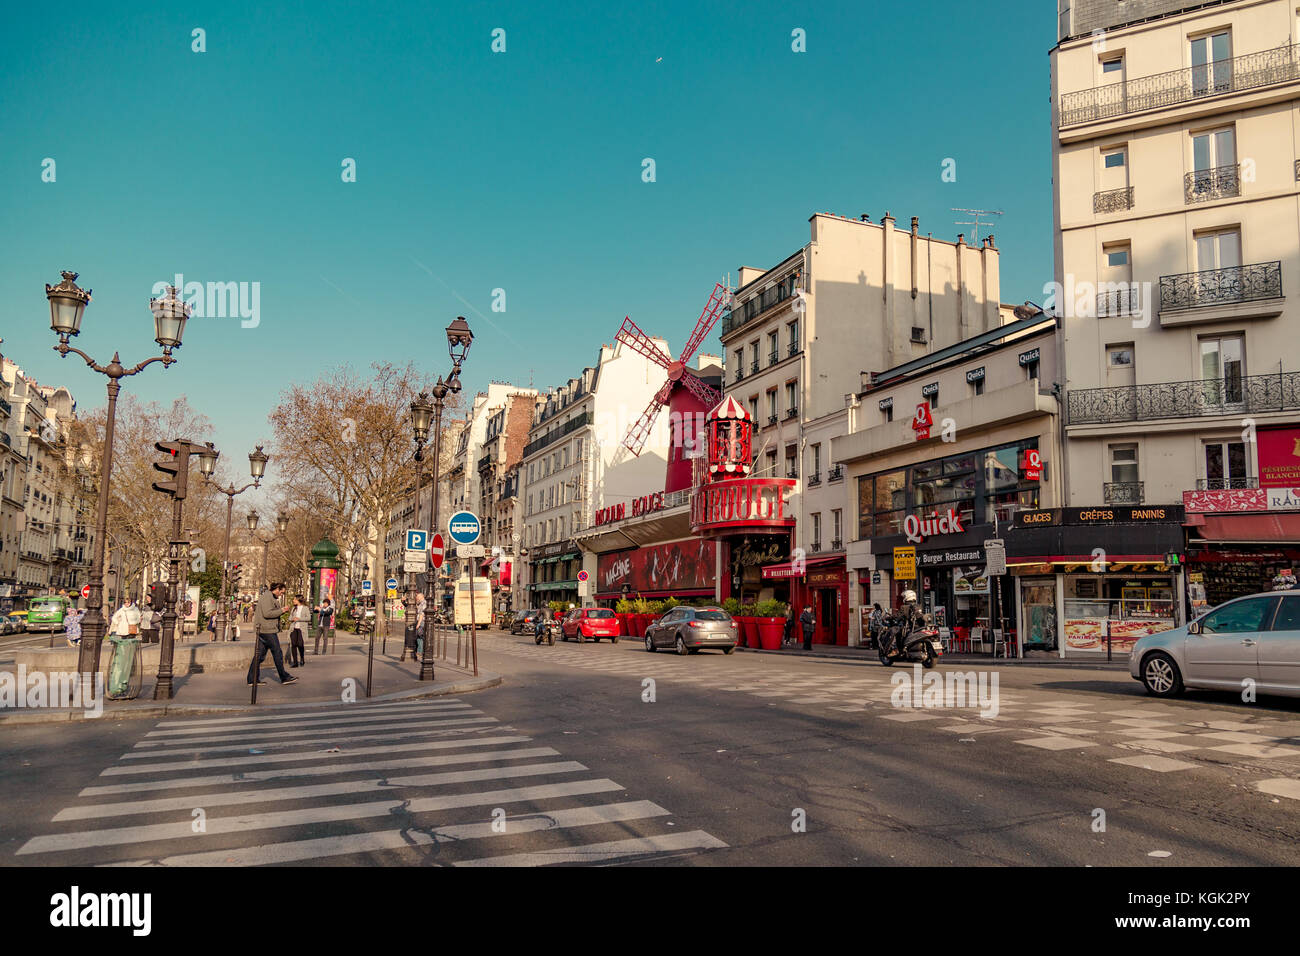Click the silver car at the right edge
Image resolution: width=1300 pixels, height=956 pixels.
point(1215,645)
